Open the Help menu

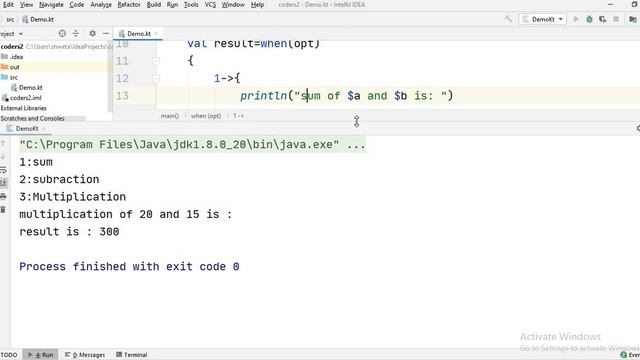257,4
